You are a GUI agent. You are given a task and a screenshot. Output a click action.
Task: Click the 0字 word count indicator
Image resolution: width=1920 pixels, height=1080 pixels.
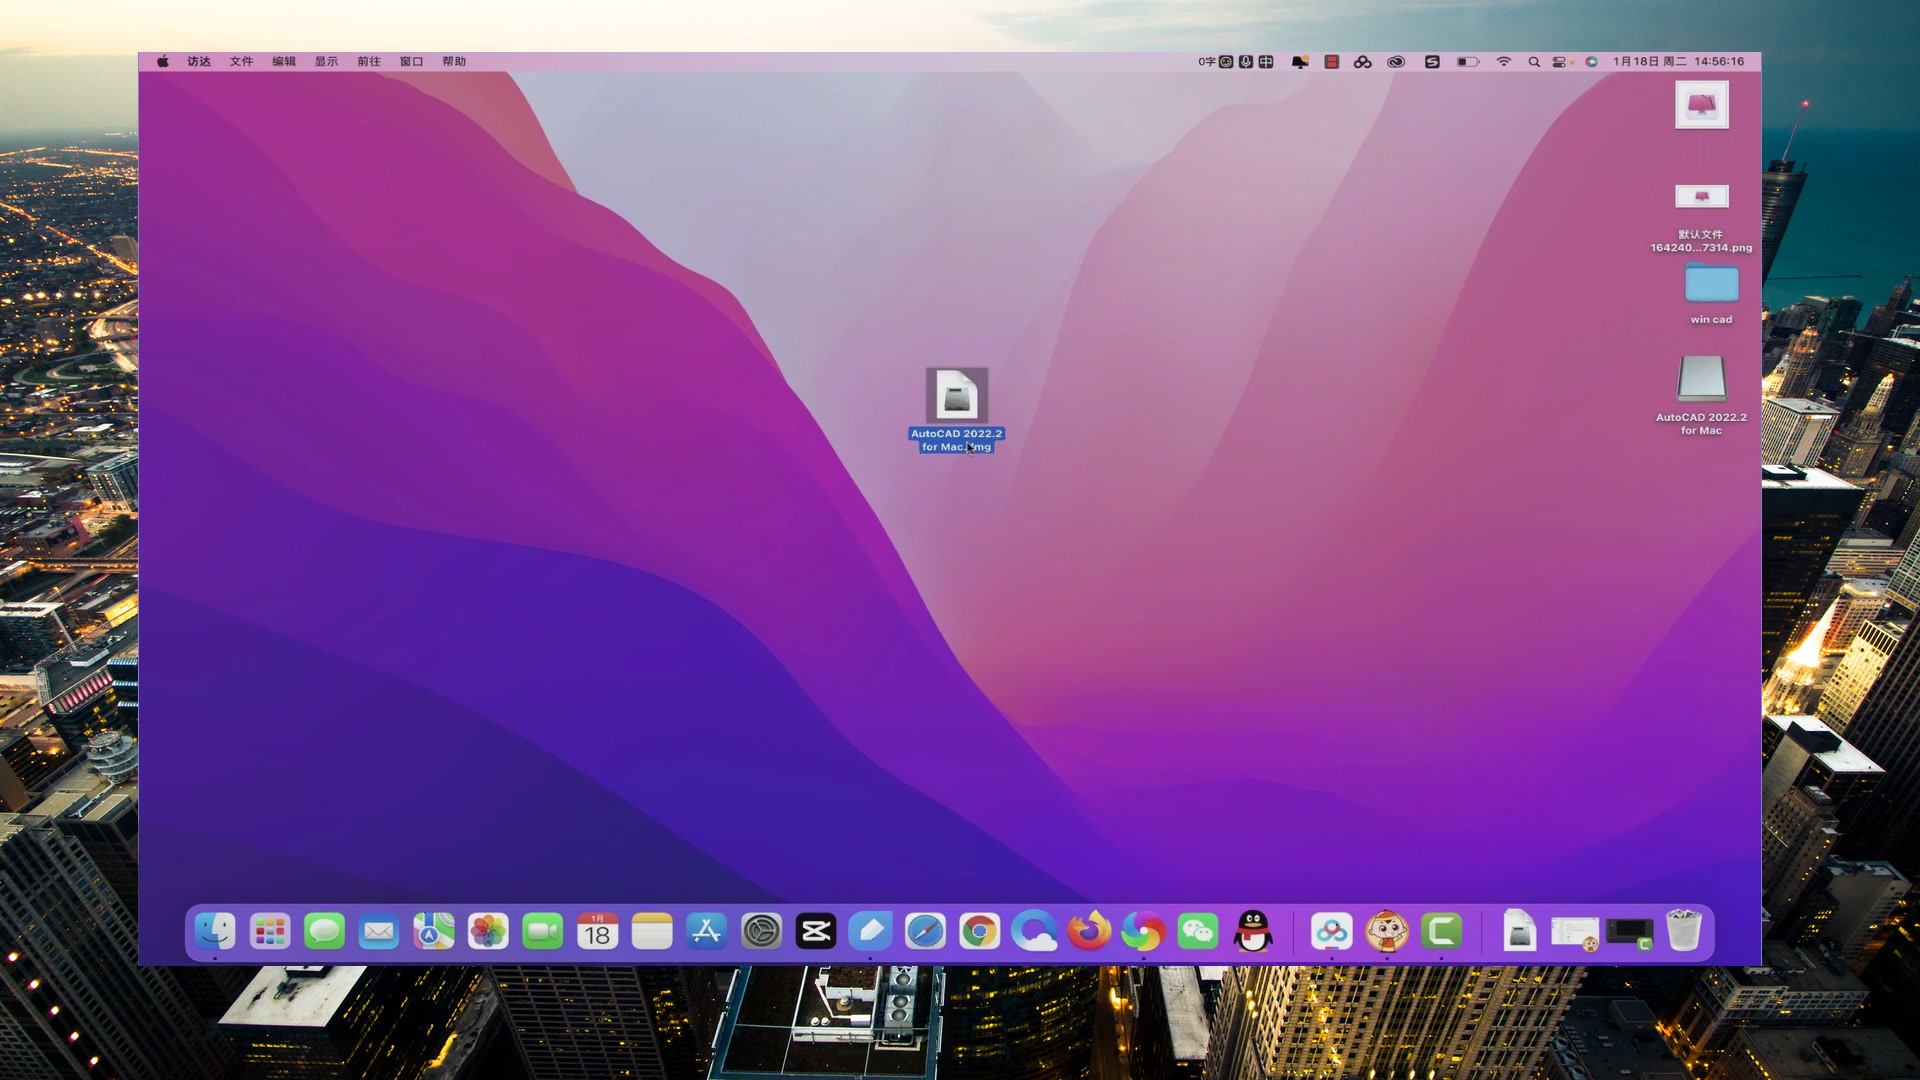[1207, 62]
